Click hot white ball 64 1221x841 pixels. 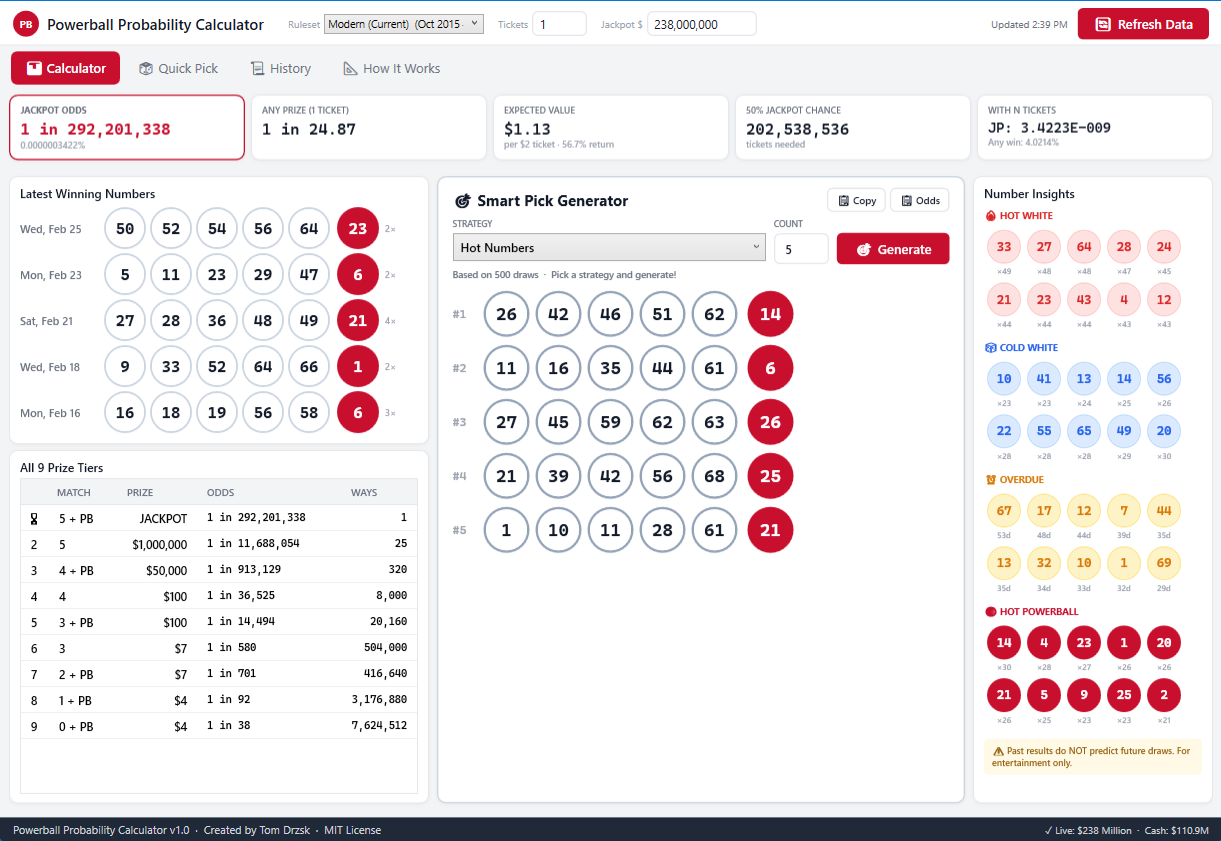1084,247
